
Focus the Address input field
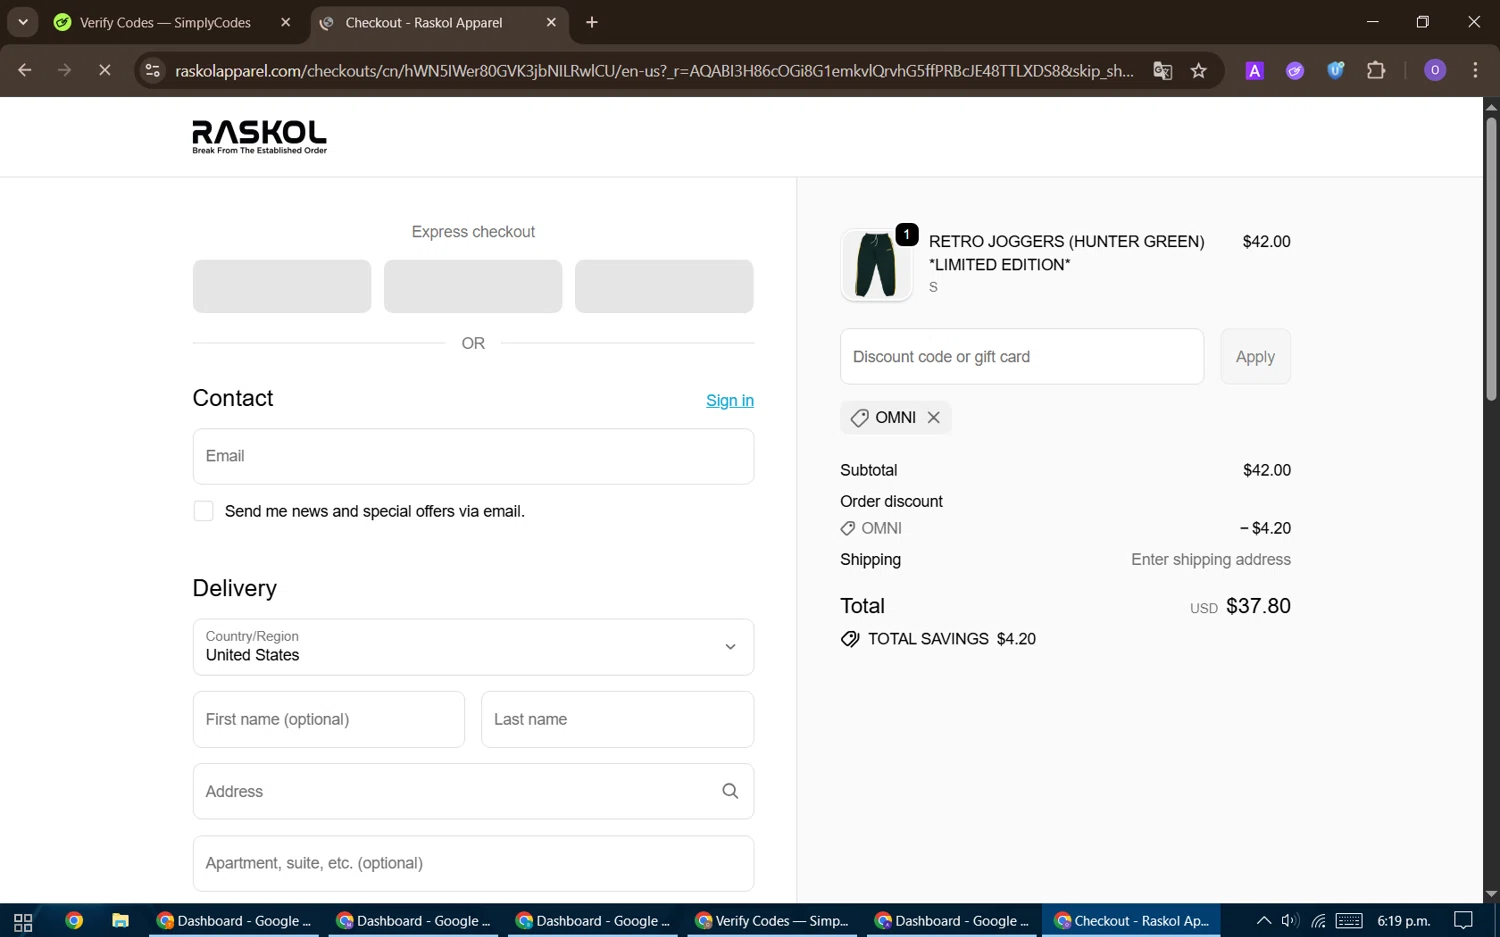tap(473, 791)
